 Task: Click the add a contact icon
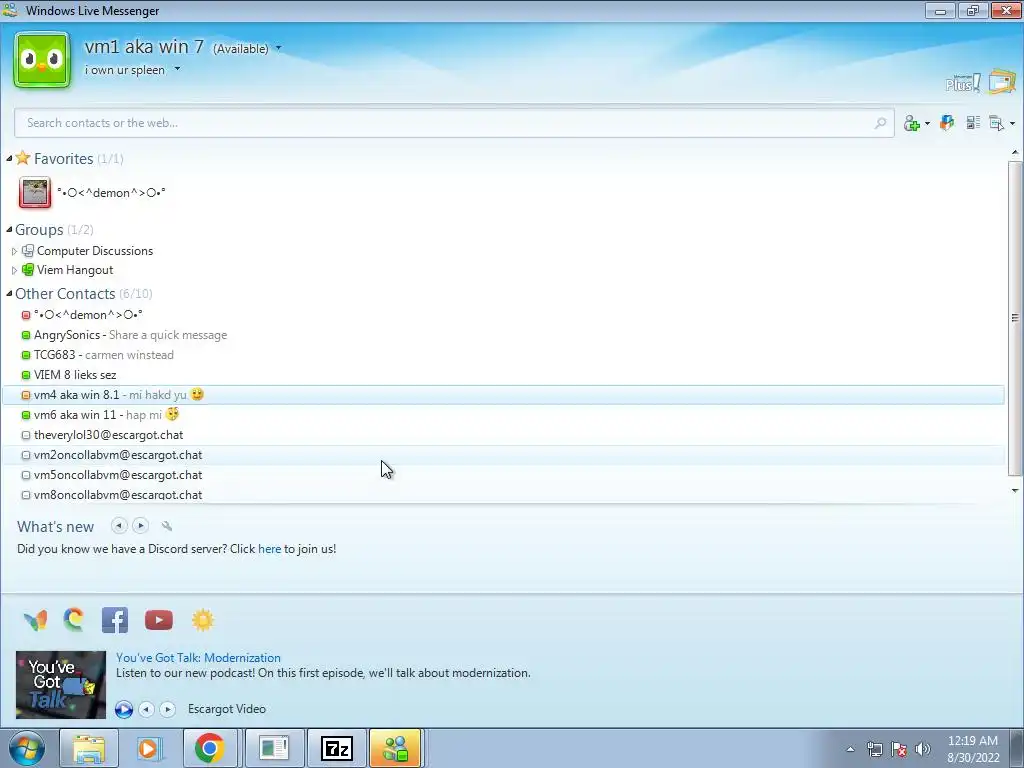912,123
